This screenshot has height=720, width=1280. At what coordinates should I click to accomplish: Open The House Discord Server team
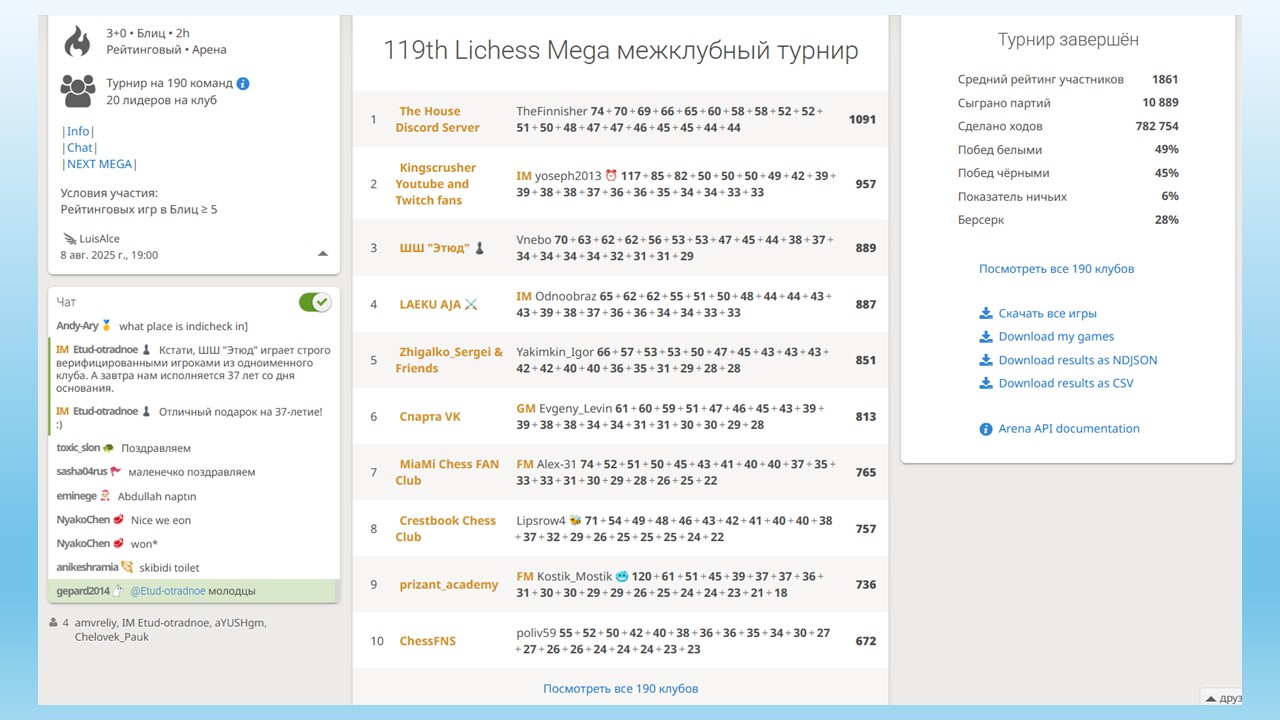[437, 120]
